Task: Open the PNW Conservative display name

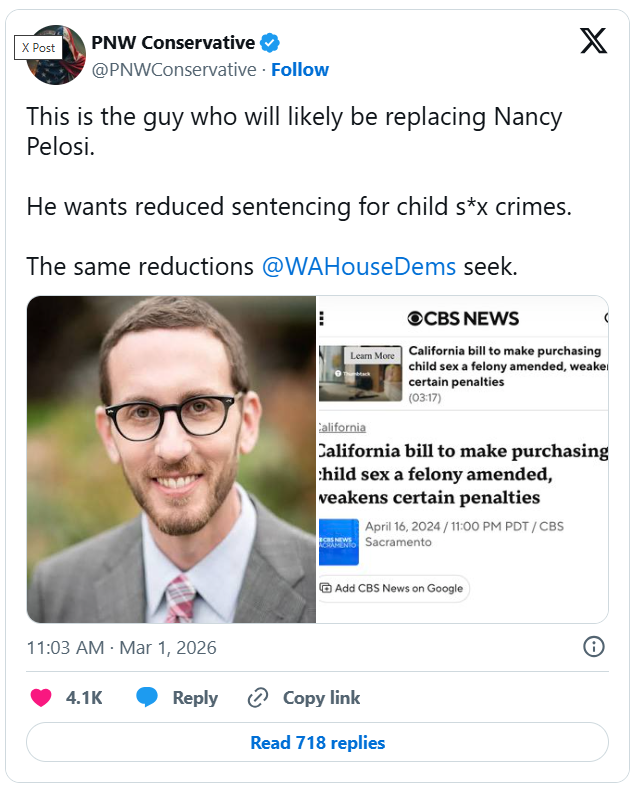Action: pyautogui.click(x=173, y=43)
